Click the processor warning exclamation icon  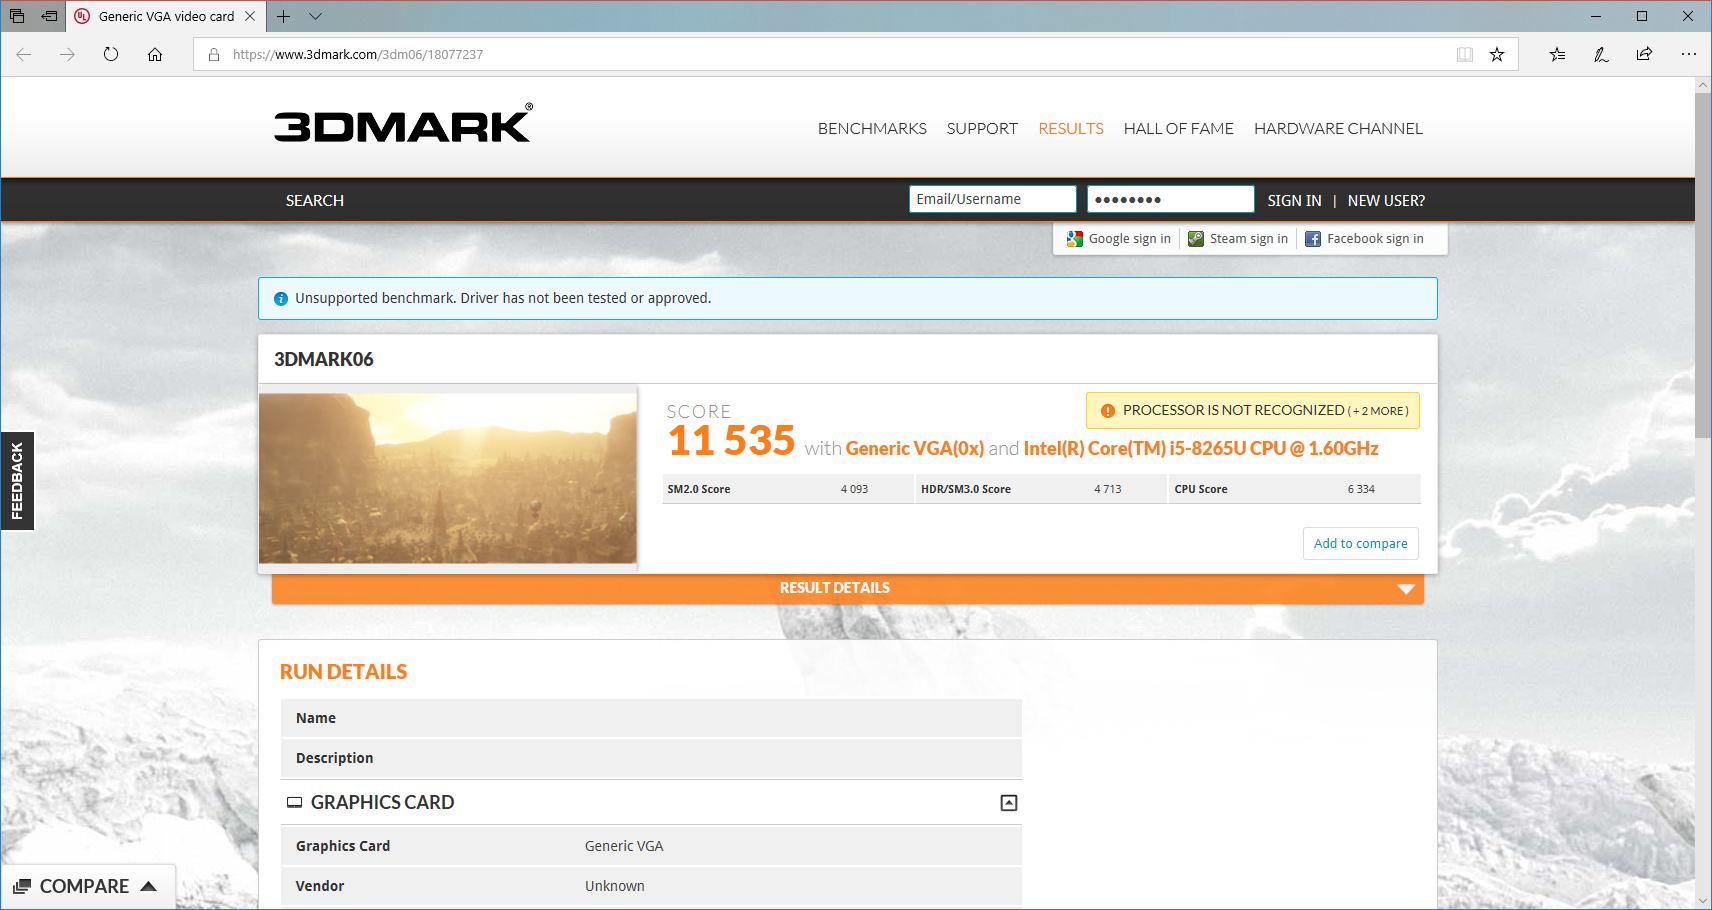1108,411
